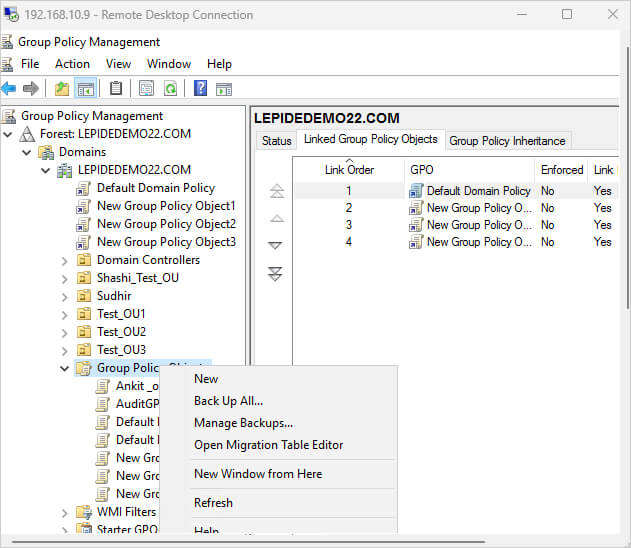Click the Properties sheet toolbar icon
631x548 pixels.
point(146,88)
